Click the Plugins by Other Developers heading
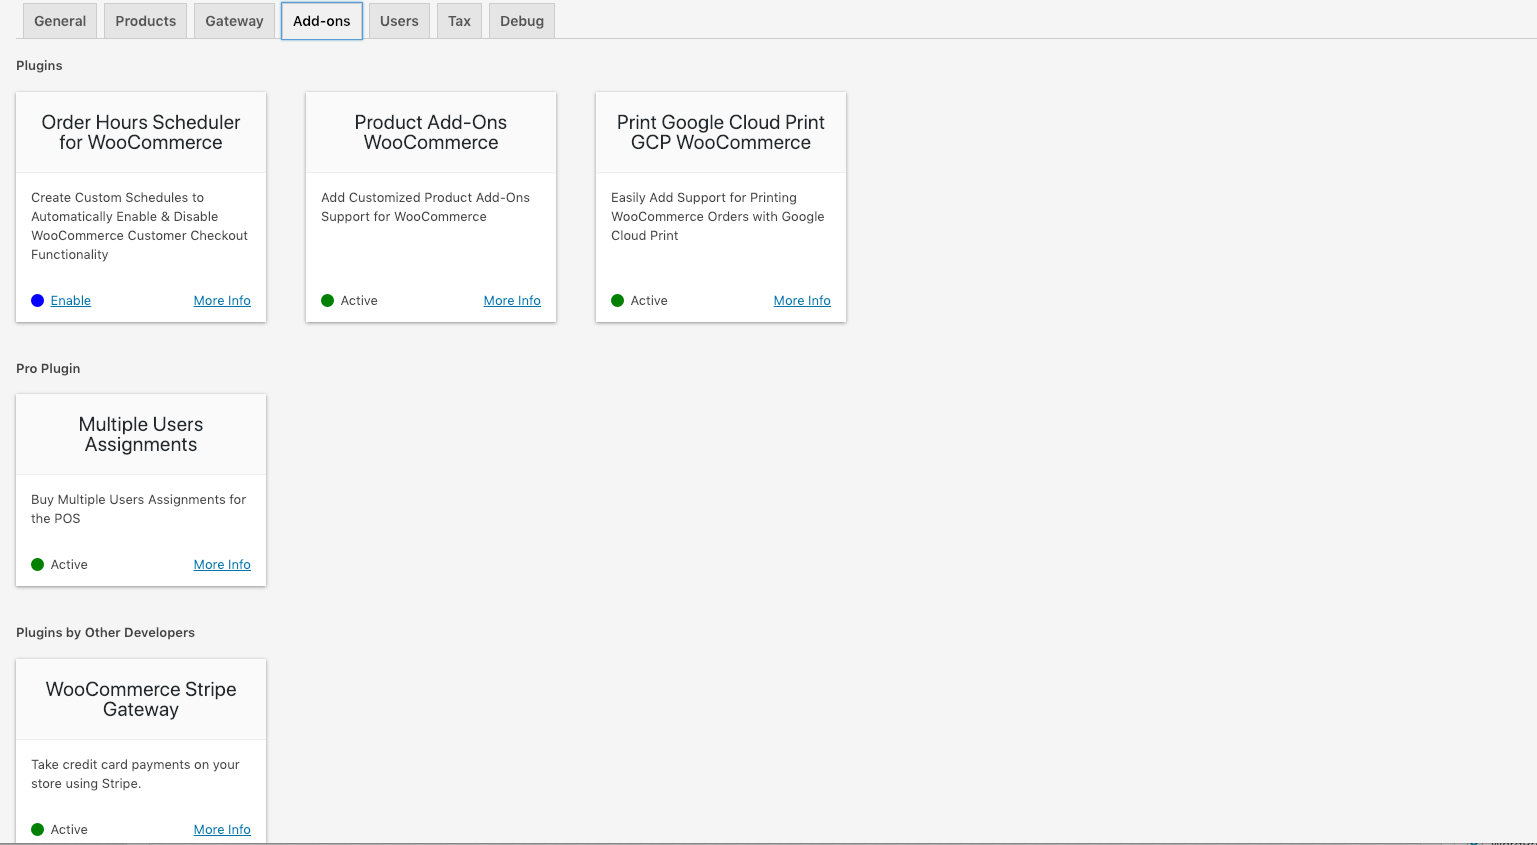This screenshot has width=1537, height=845. point(105,633)
